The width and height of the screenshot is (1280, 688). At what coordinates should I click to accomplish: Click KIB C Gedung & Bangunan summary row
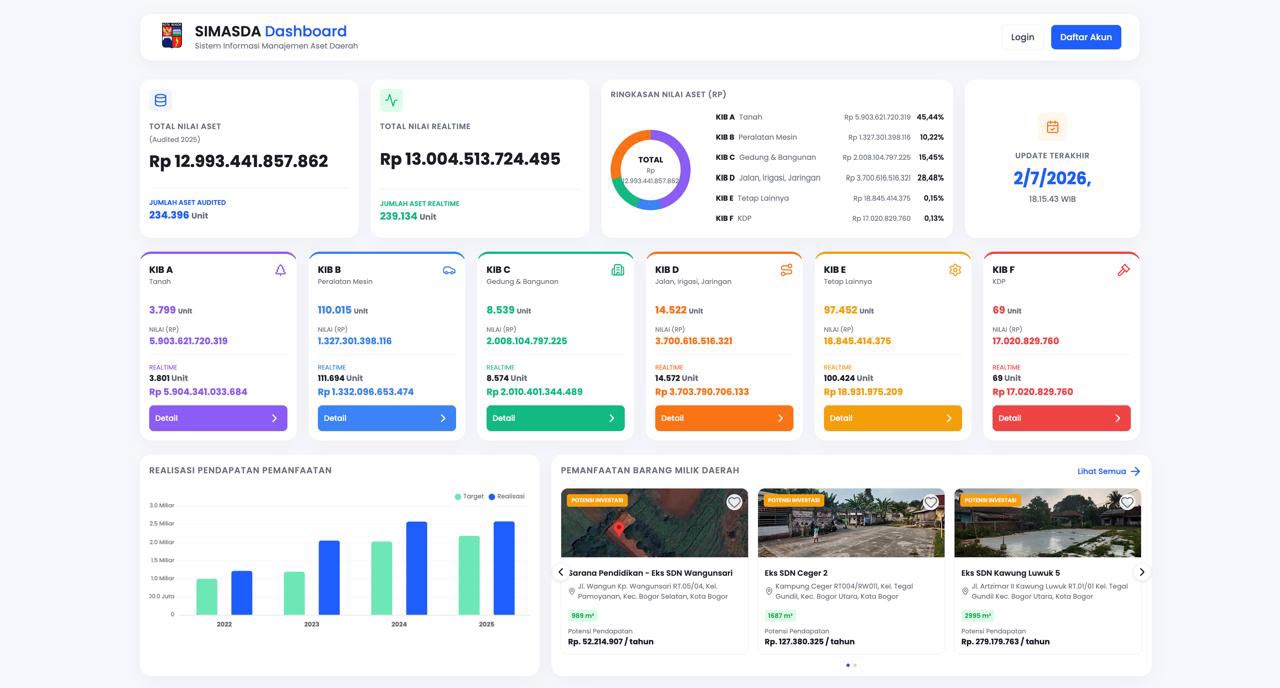click(x=829, y=157)
